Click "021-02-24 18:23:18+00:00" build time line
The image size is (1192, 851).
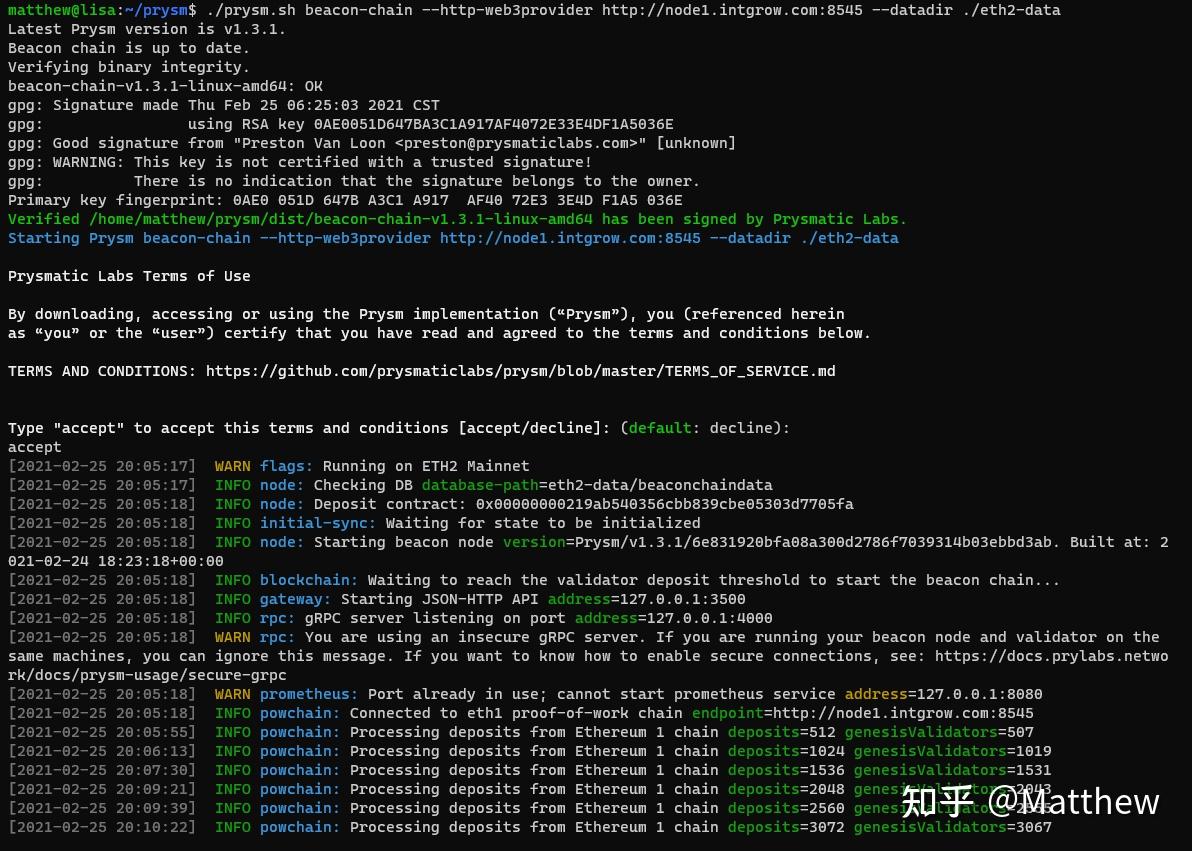click(x=116, y=561)
